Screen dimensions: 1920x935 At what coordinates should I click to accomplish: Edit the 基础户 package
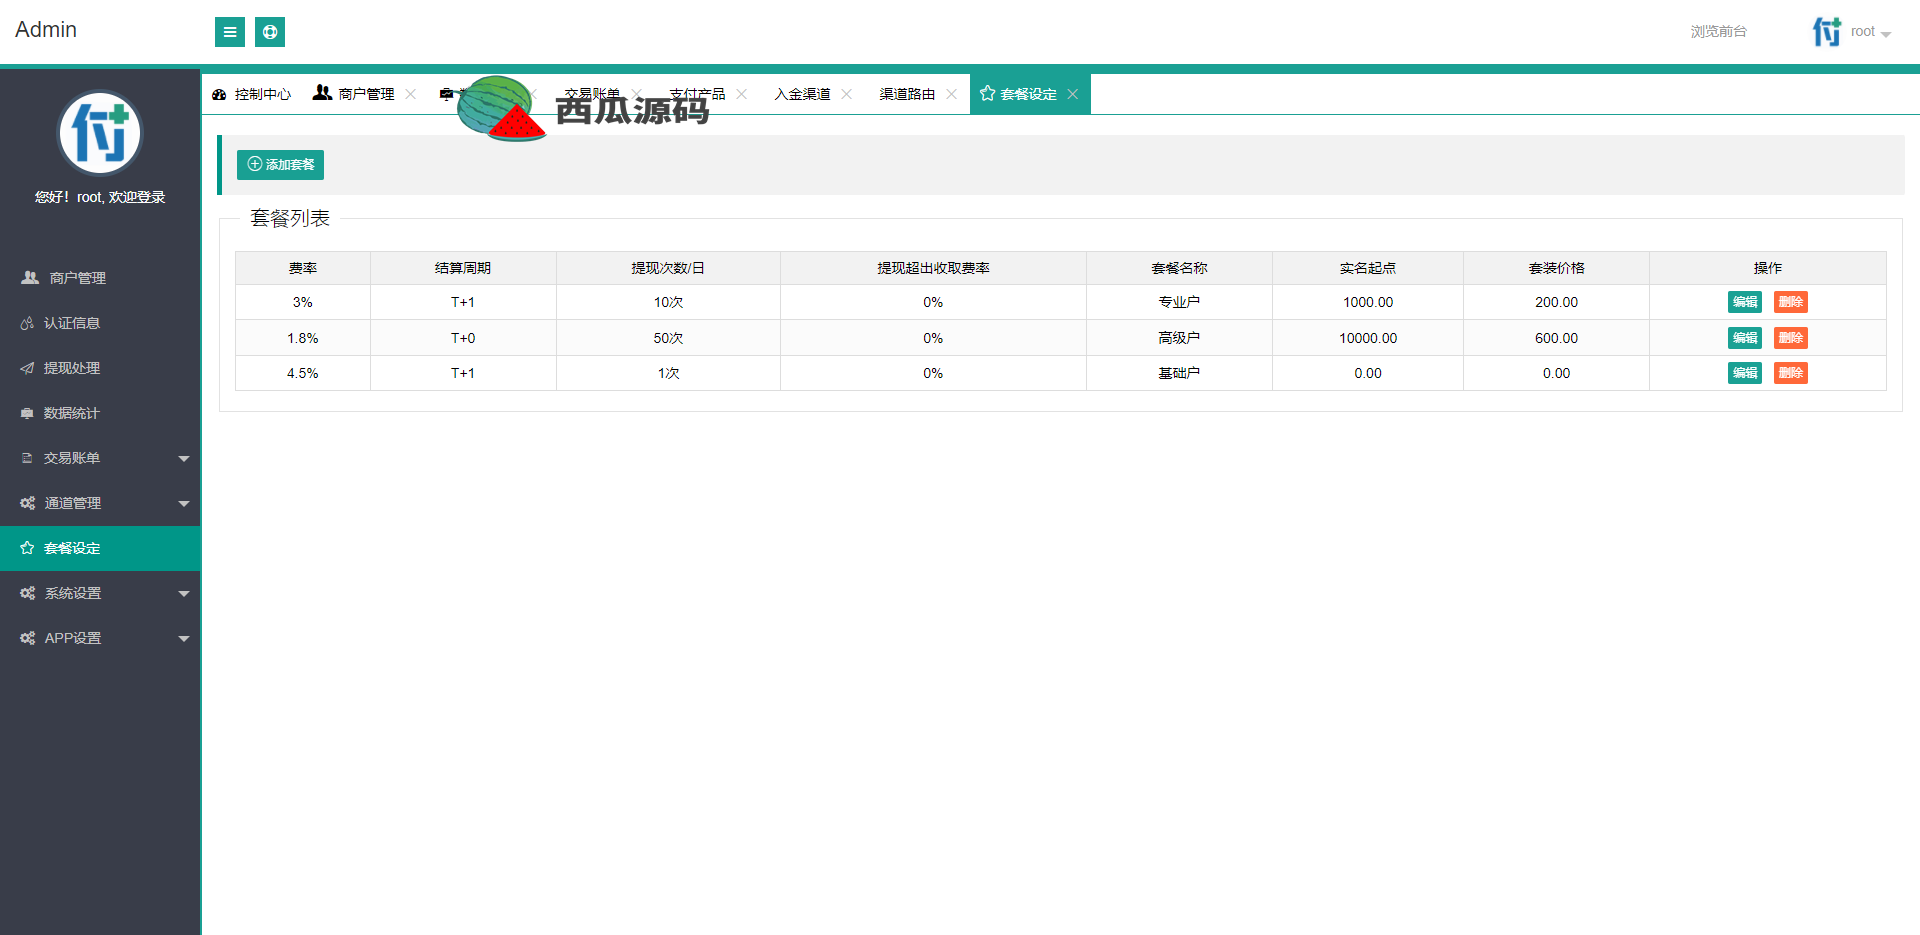point(1745,373)
